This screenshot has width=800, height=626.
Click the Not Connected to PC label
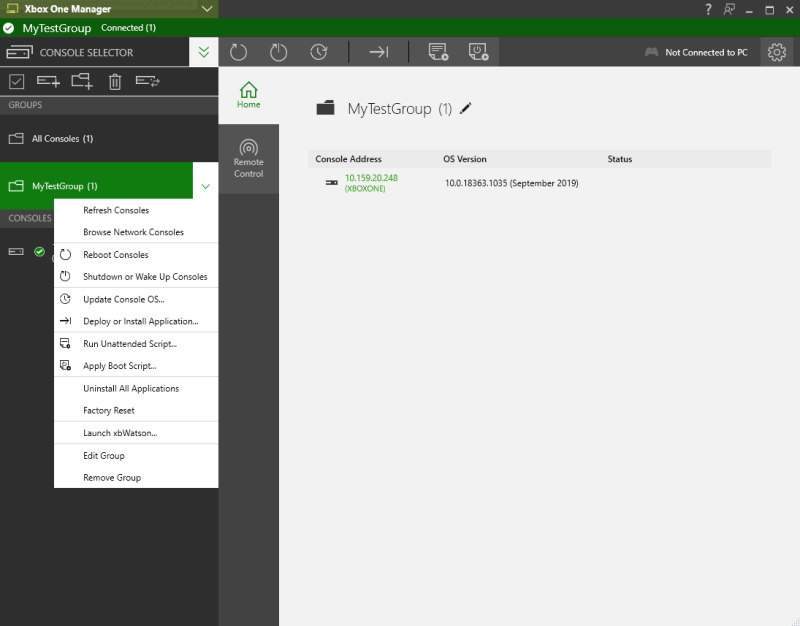point(706,53)
